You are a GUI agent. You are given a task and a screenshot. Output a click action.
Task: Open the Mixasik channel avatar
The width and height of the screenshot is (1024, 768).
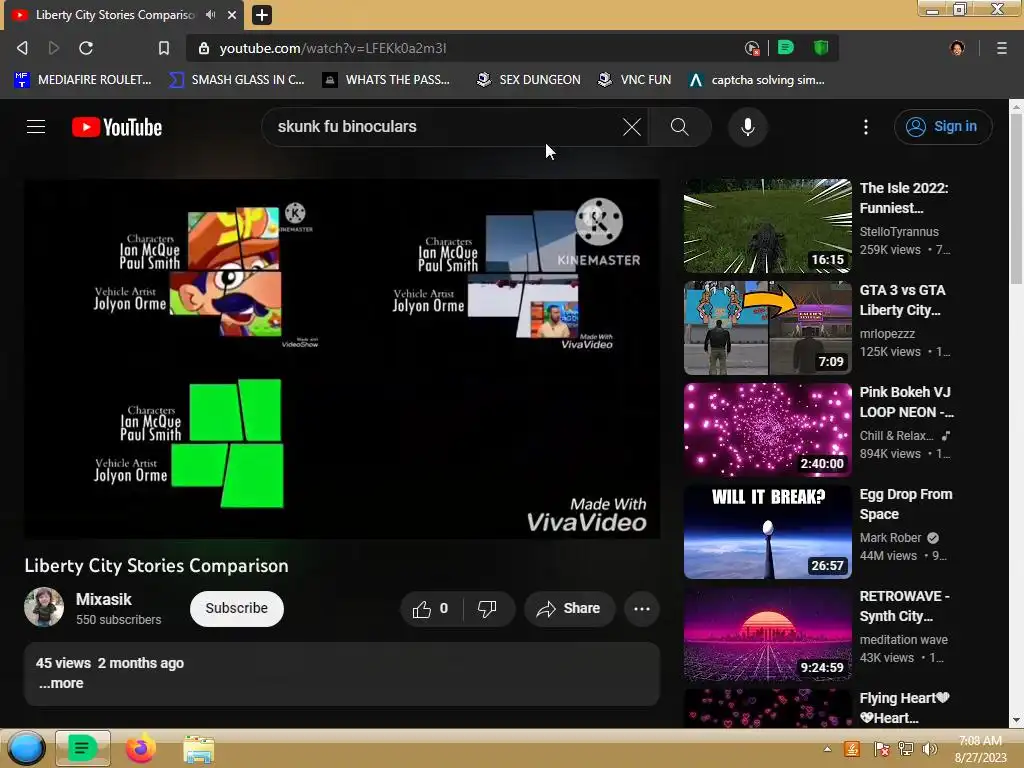pyautogui.click(x=44, y=607)
